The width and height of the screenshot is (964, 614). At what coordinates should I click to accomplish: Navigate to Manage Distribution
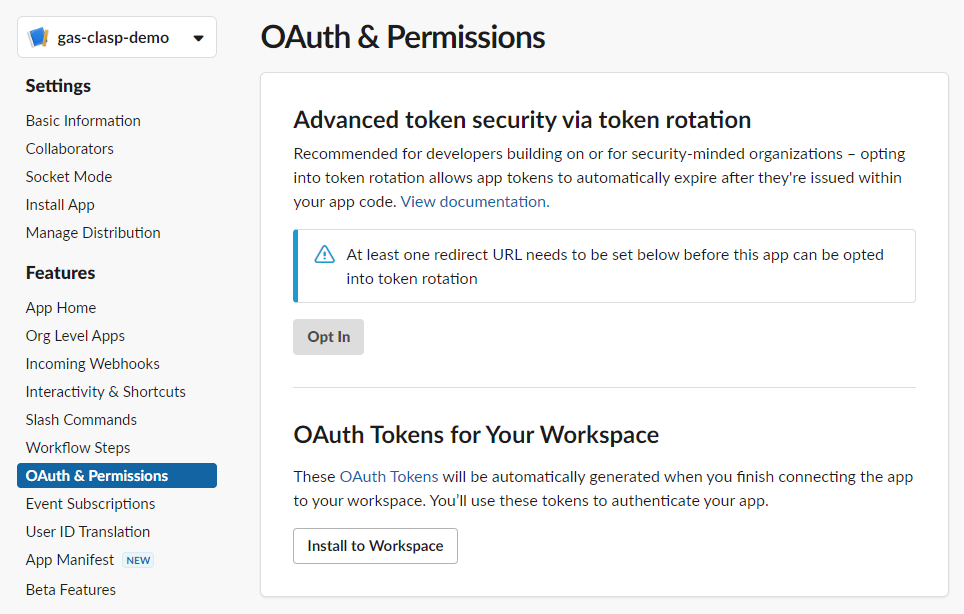click(x=93, y=233)
